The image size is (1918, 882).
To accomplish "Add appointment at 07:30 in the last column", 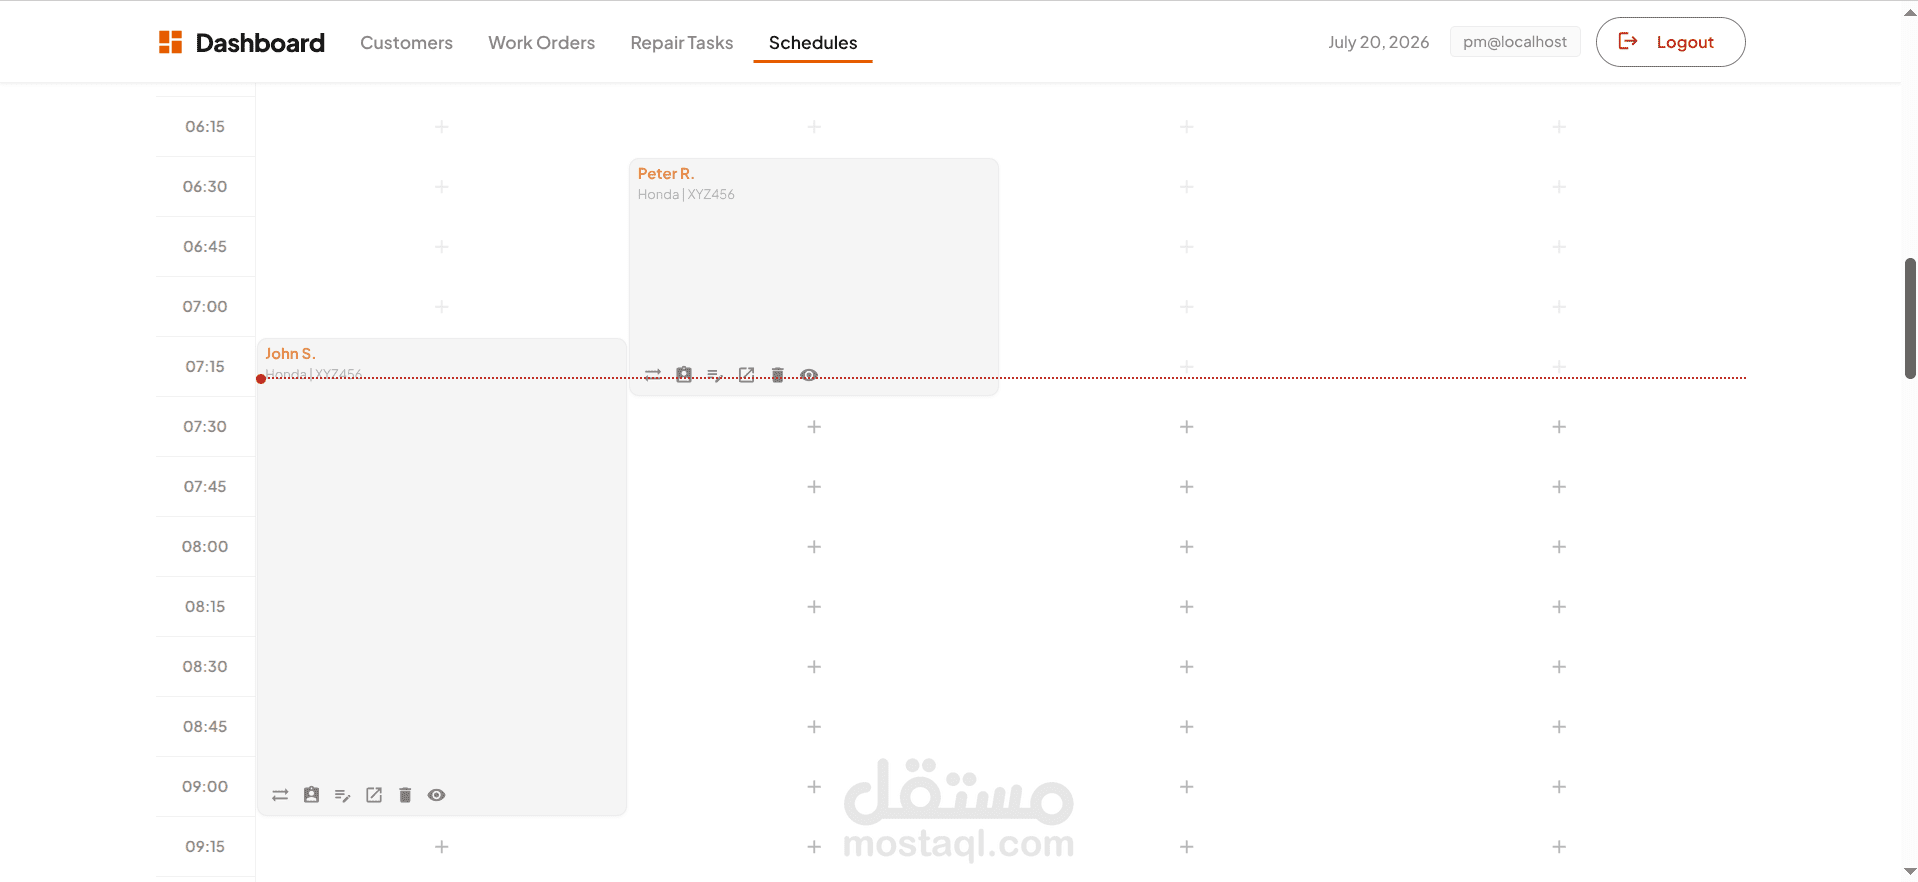I will click(x=1559, y=427).
